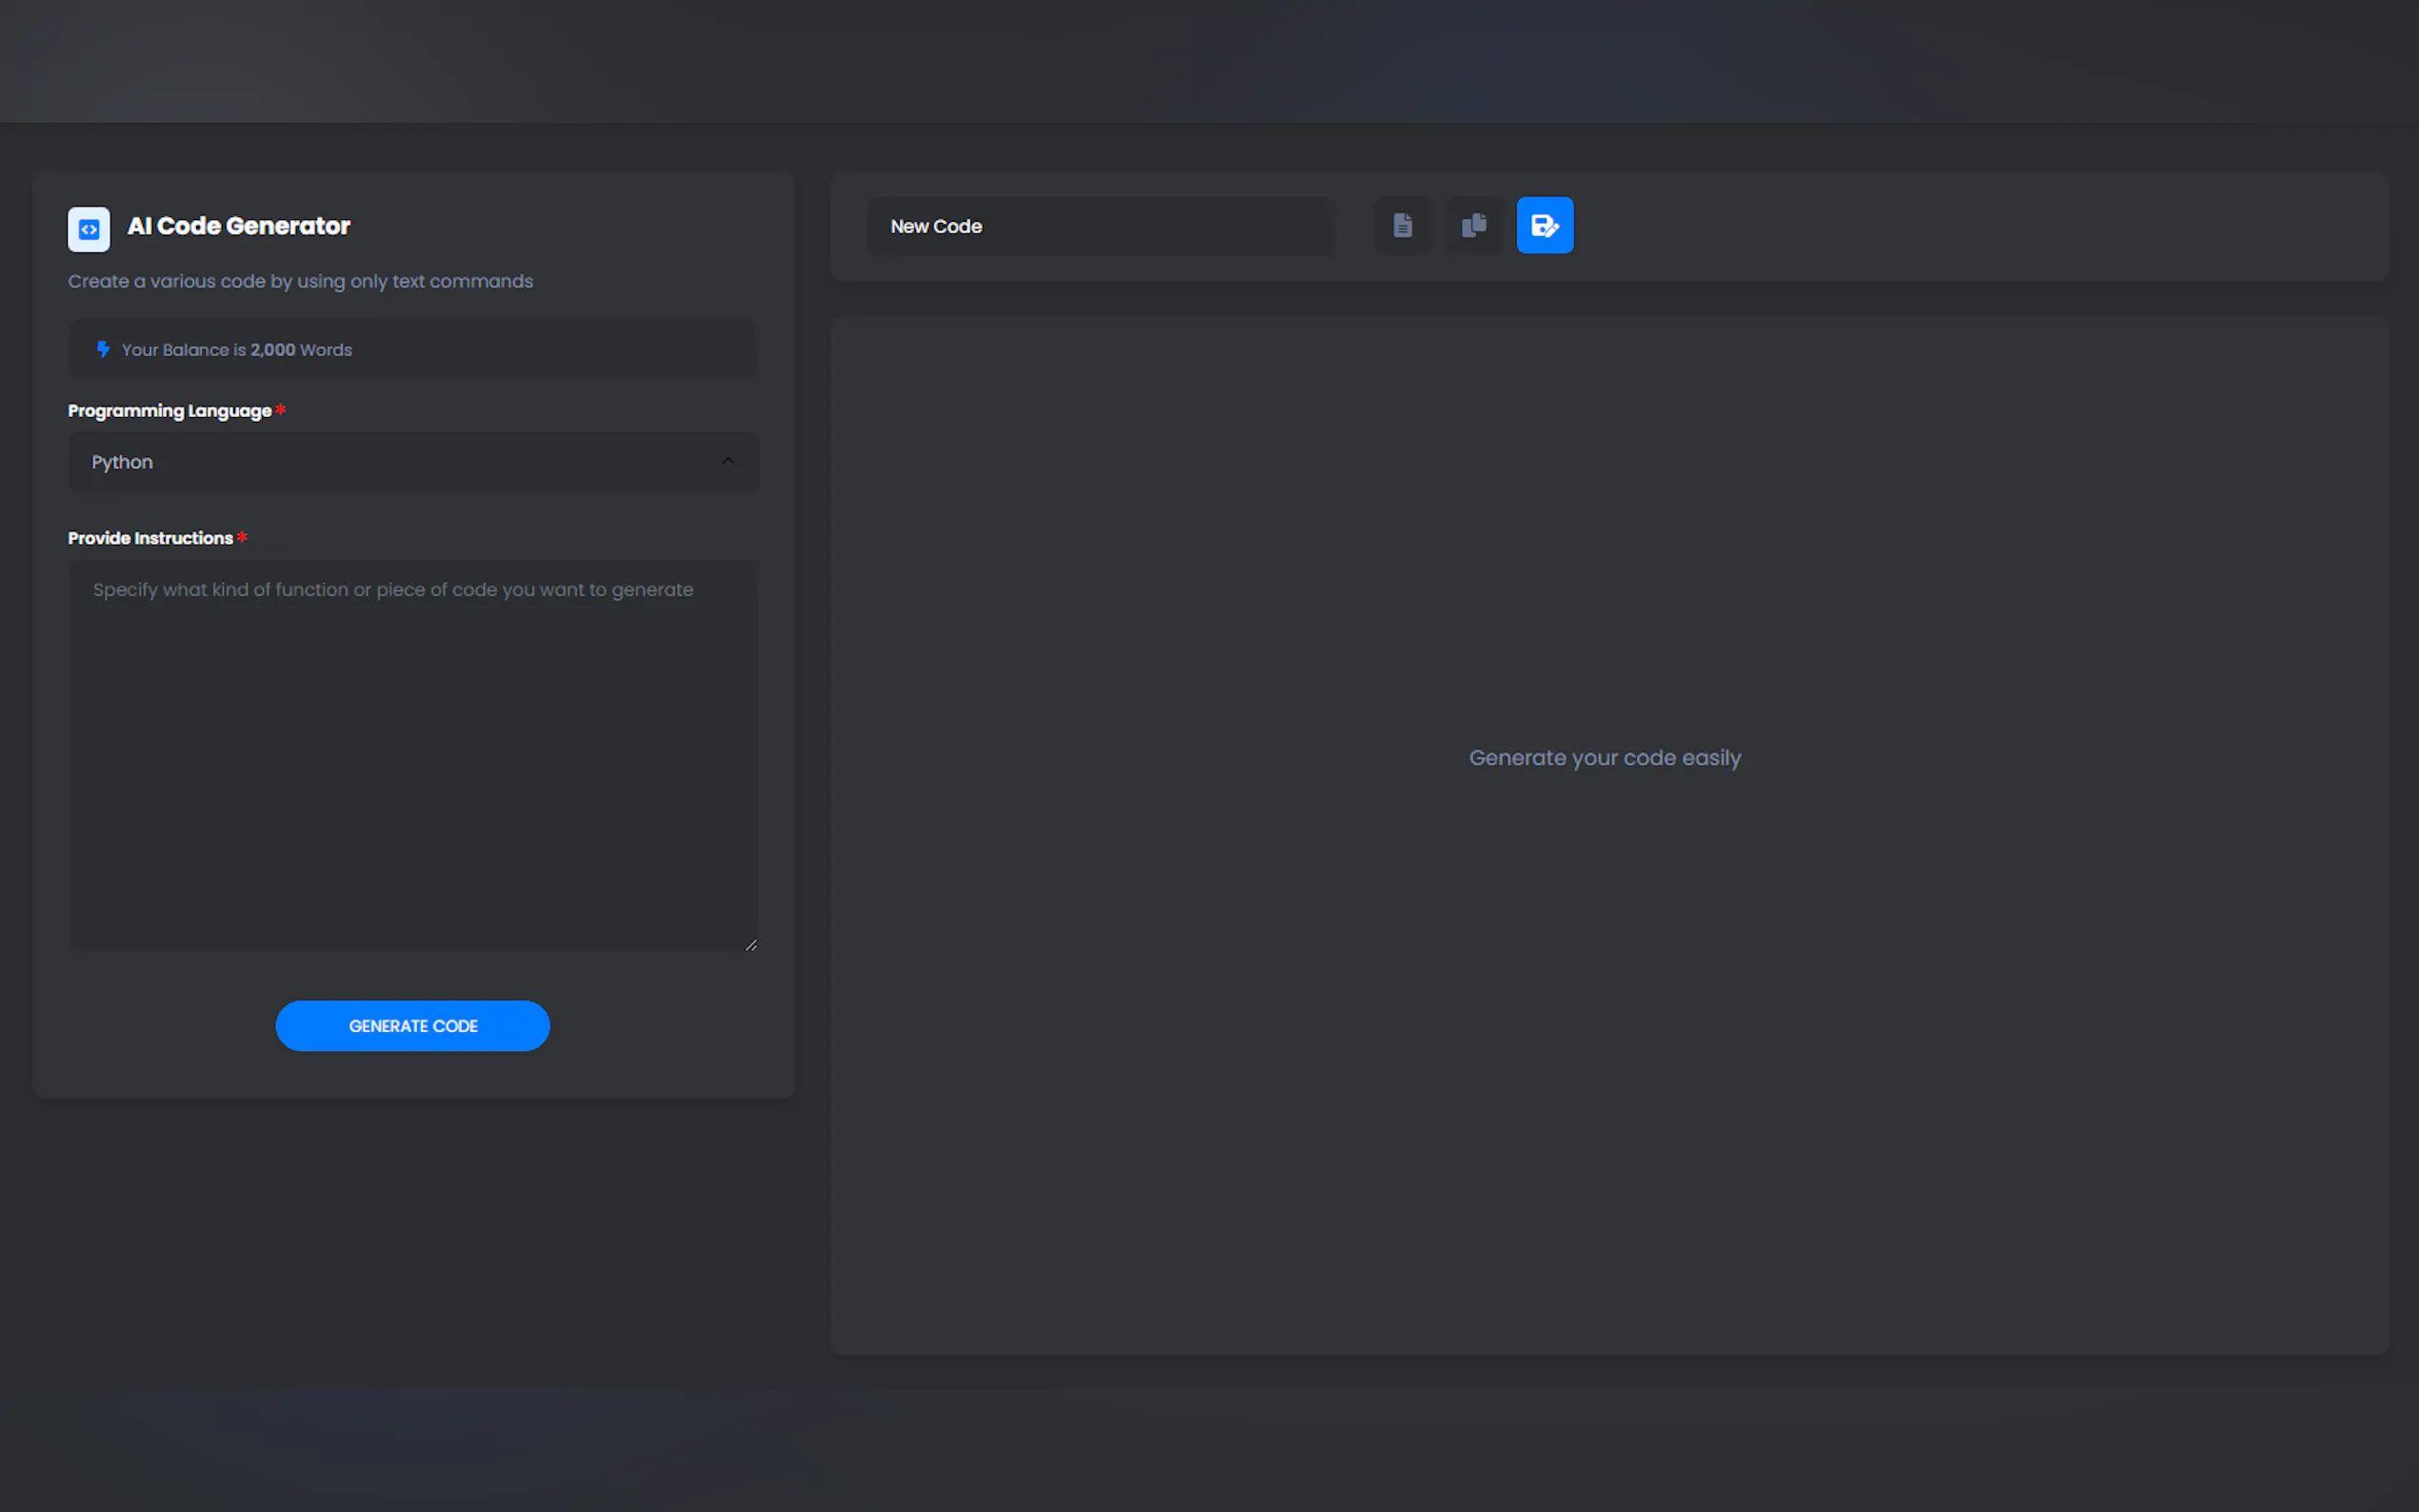
Task: Click the copy code duplicate-pages icon
Action: tap(1473, 226)
